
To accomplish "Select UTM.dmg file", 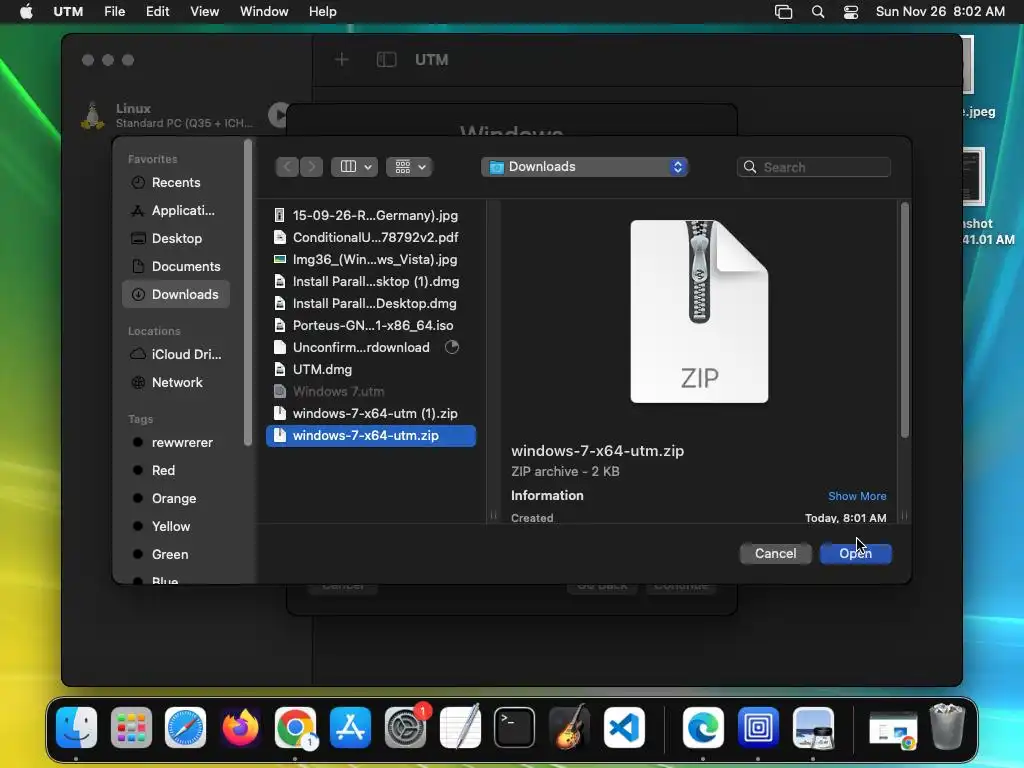I will pyautogui.click(x=371, y=370).
